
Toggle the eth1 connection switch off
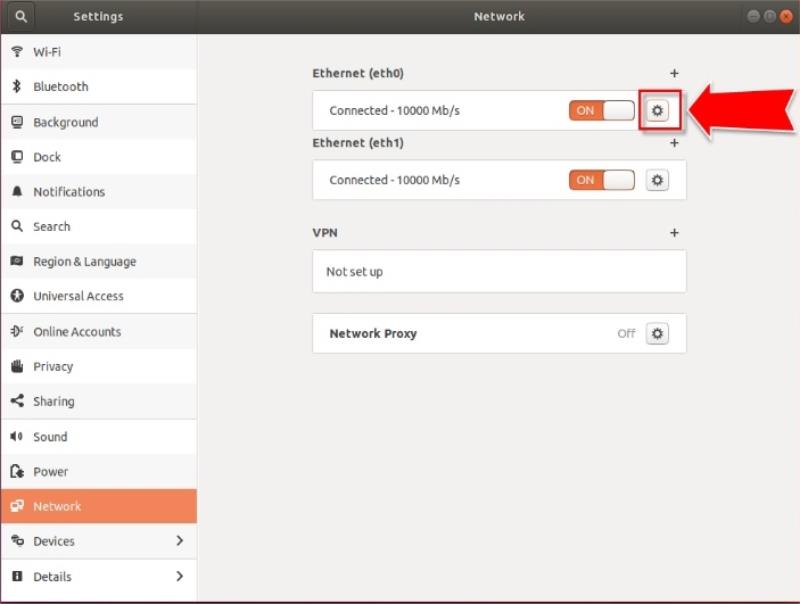click(602, 181)
